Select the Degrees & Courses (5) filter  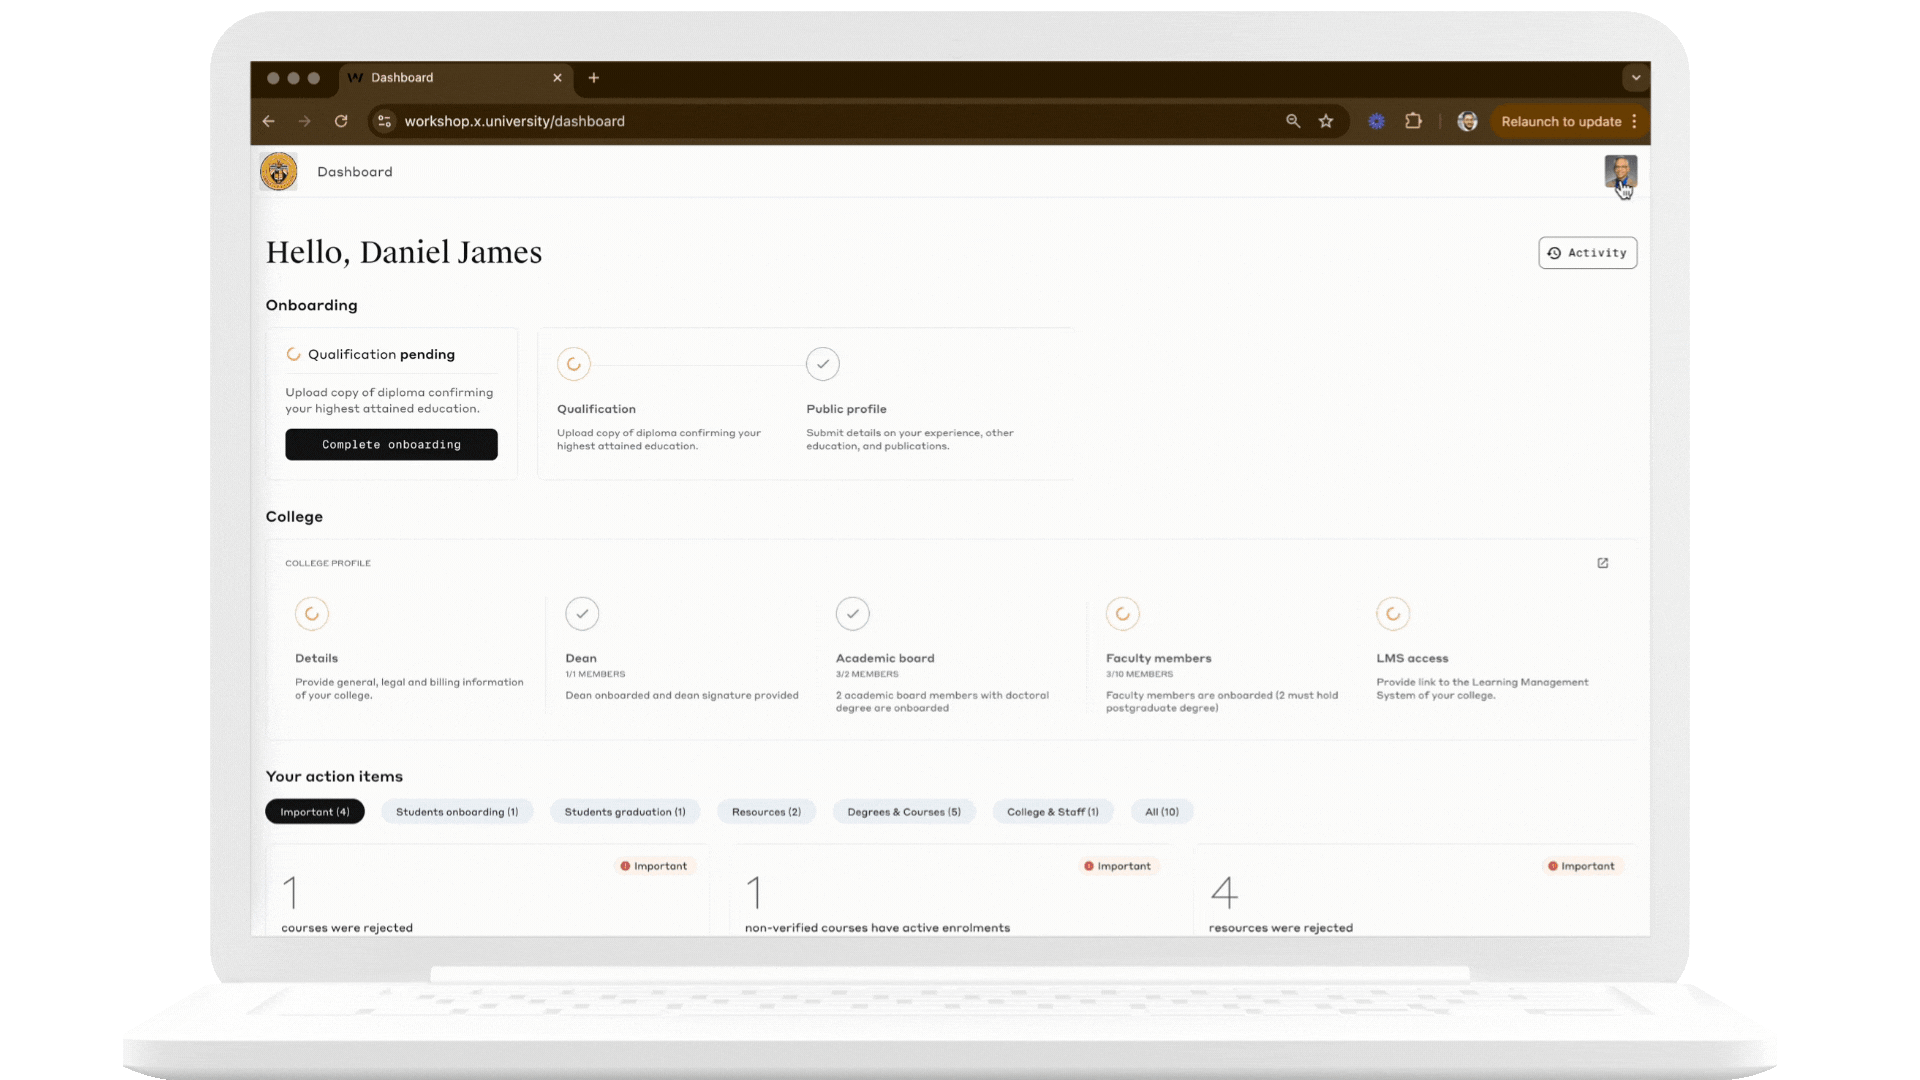903,812
